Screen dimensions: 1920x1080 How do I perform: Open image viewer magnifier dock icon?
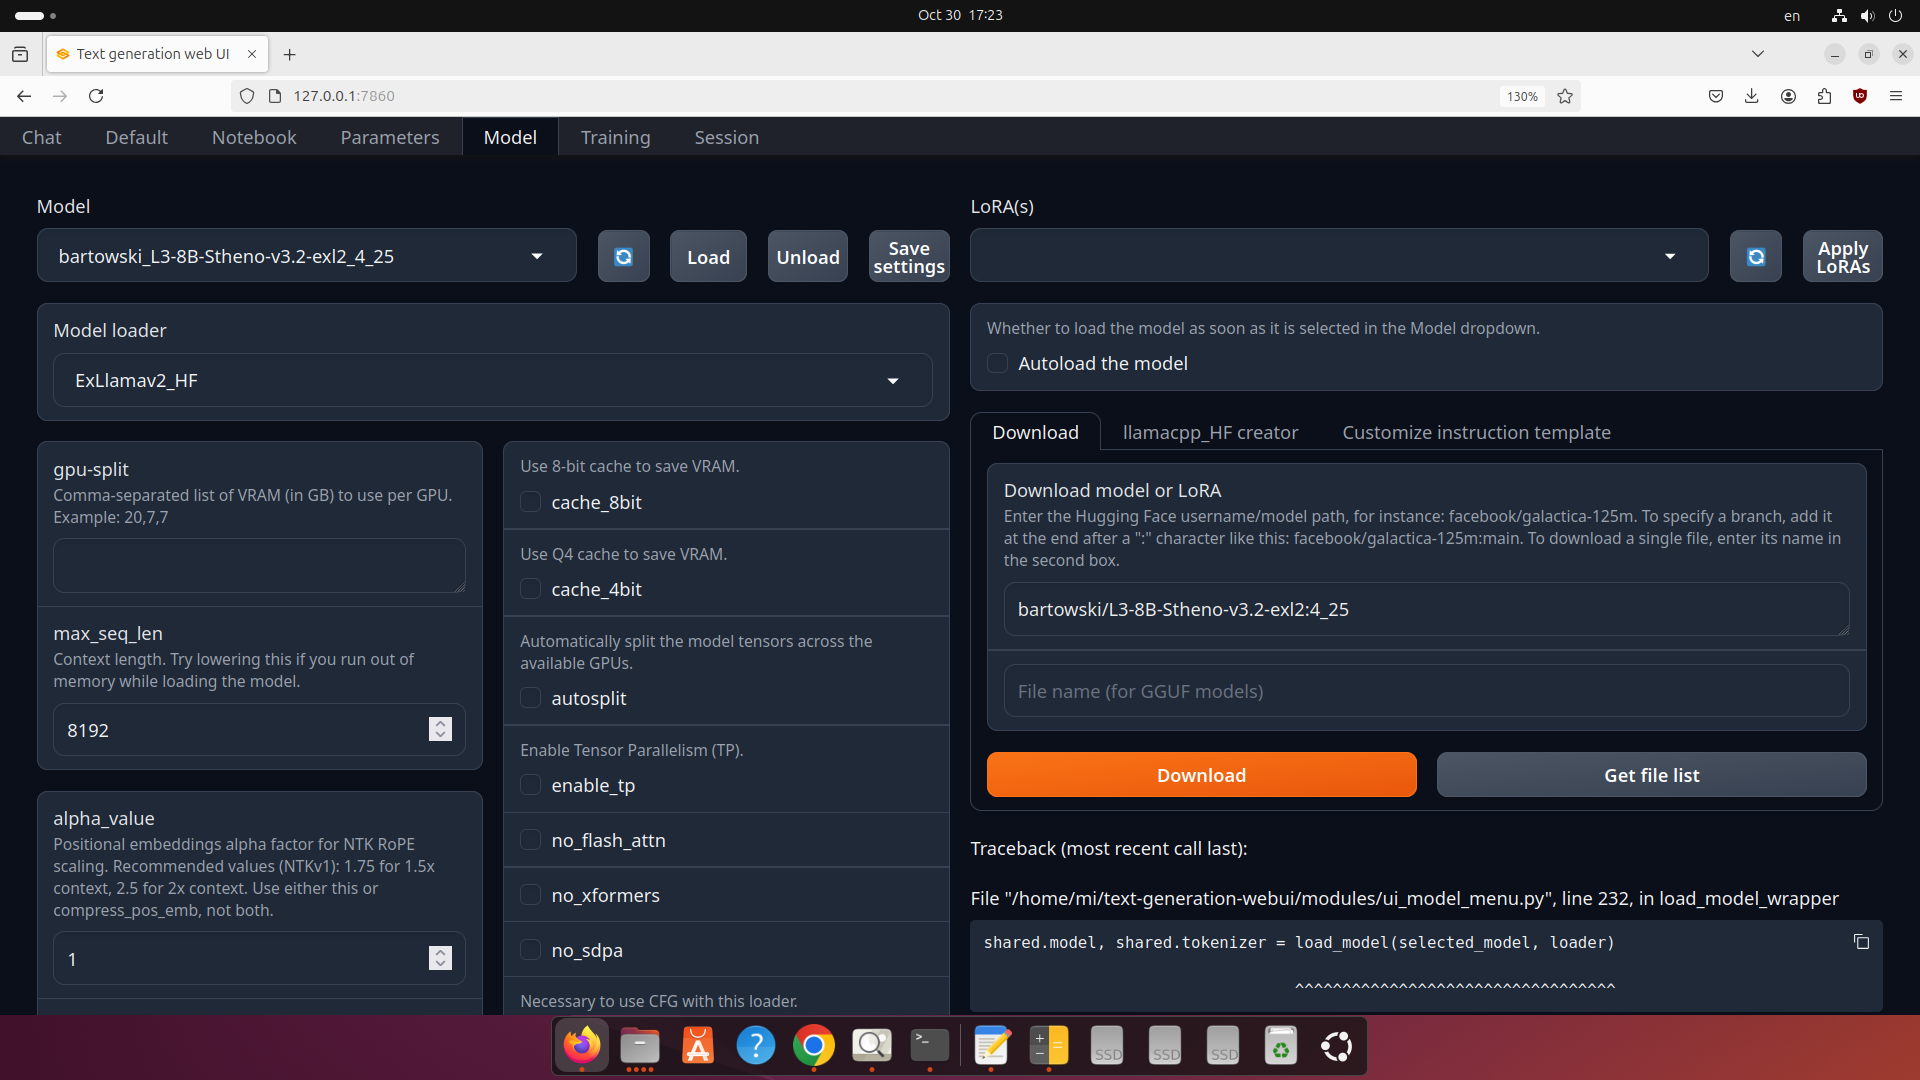pos(872,1046)
